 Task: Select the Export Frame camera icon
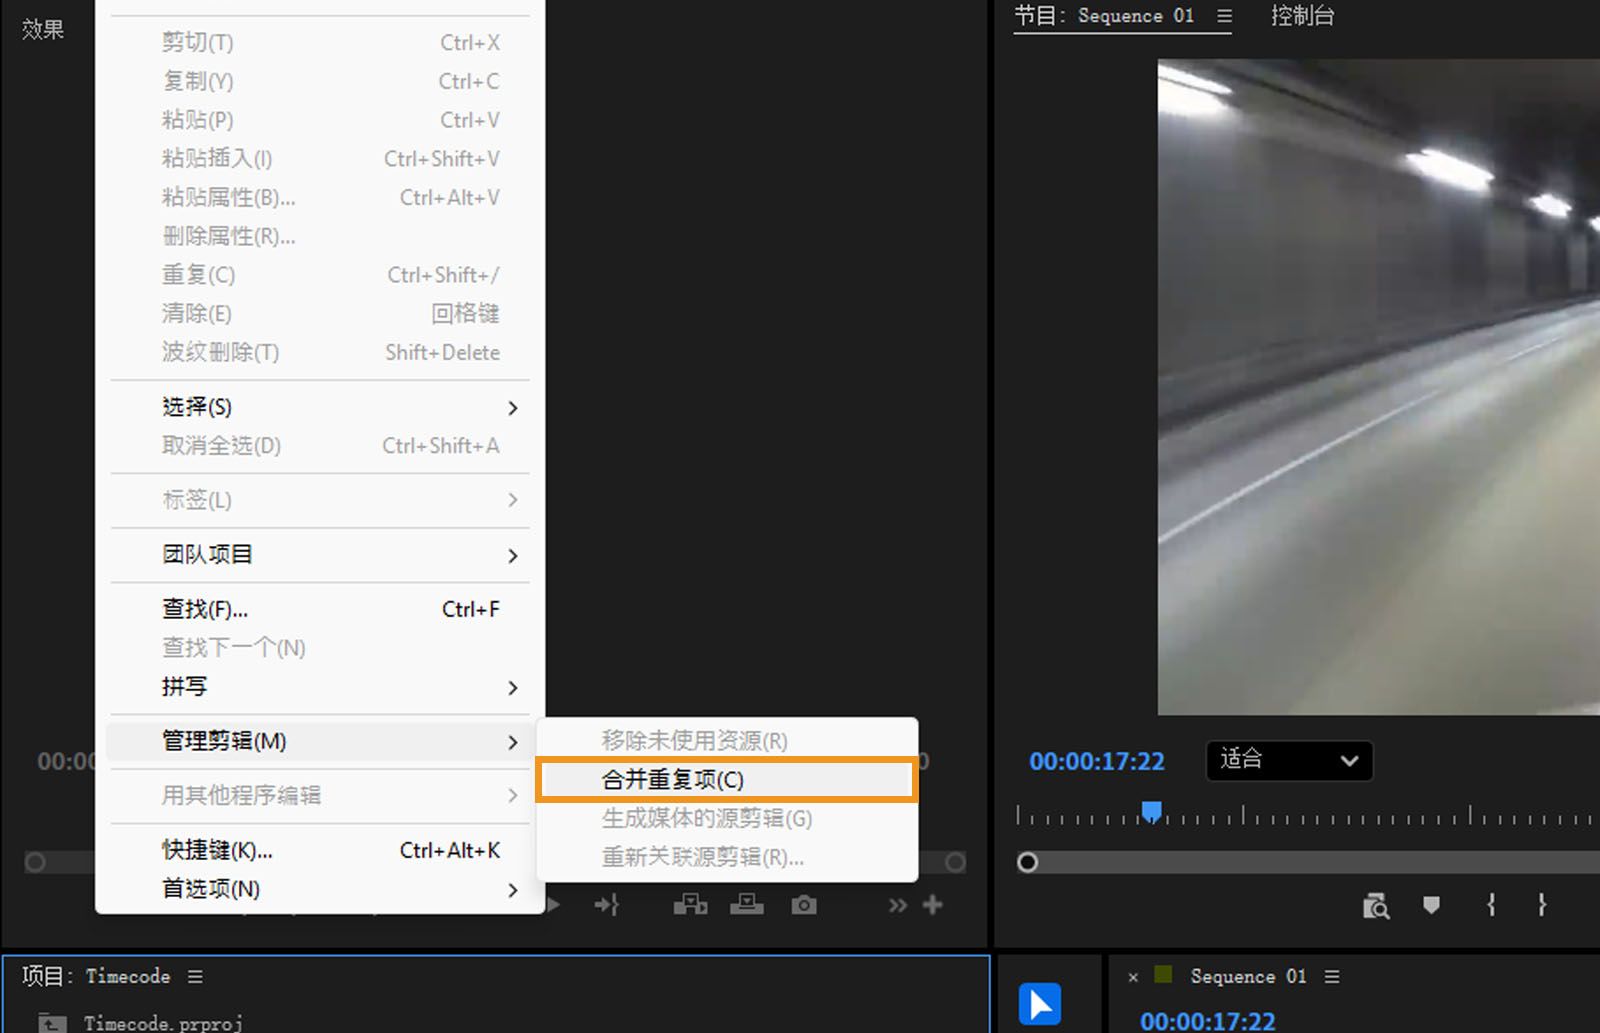804,905
